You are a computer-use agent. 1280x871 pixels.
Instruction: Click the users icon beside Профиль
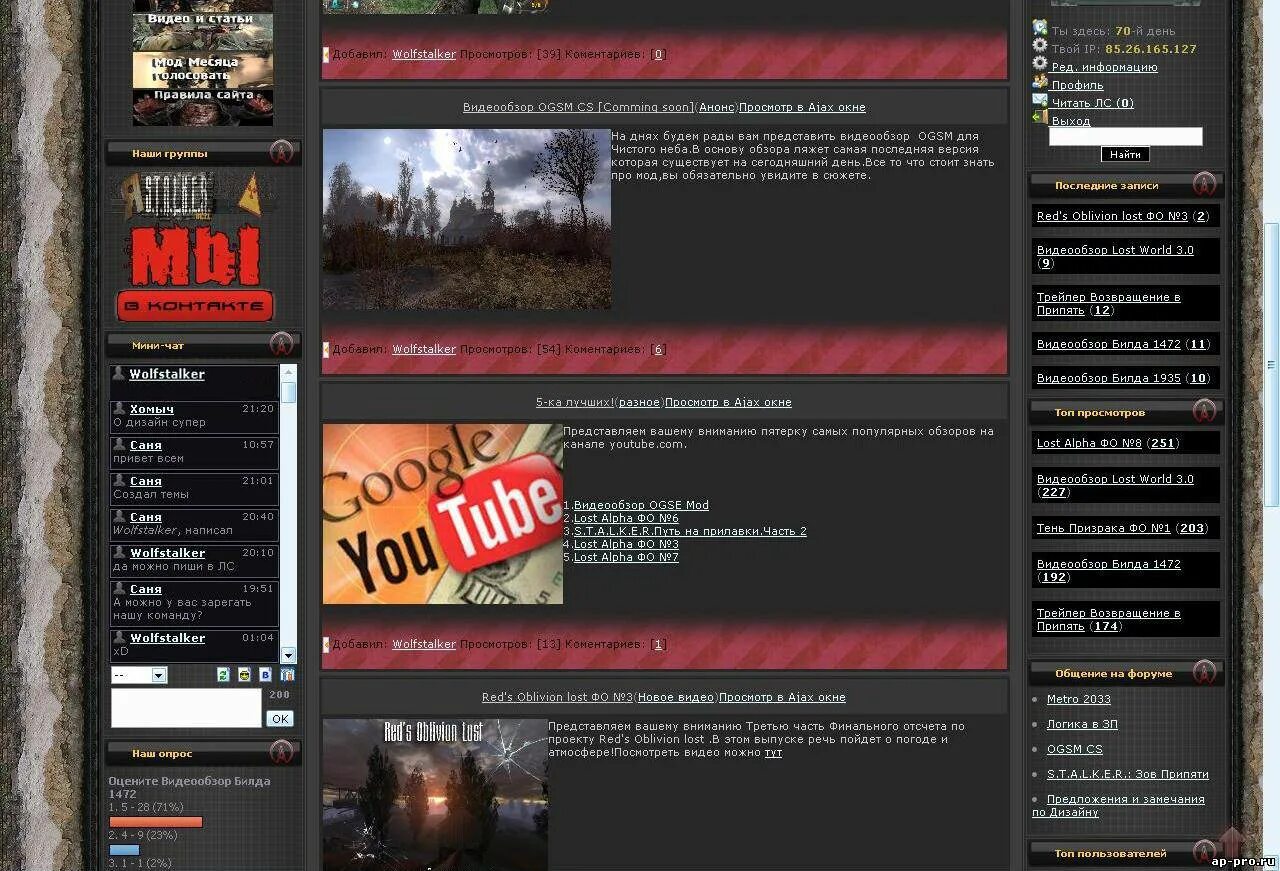(x=1040, y=83)
